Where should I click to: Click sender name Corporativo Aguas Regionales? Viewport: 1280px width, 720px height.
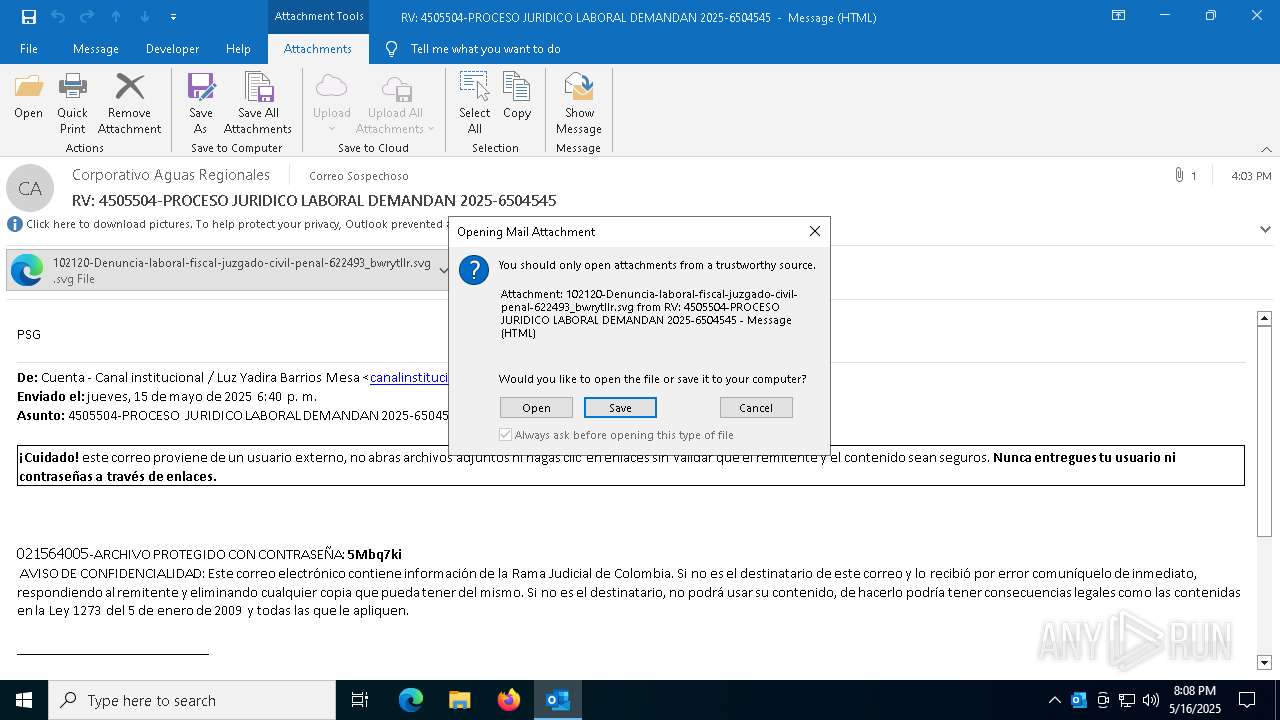(171, 175)
